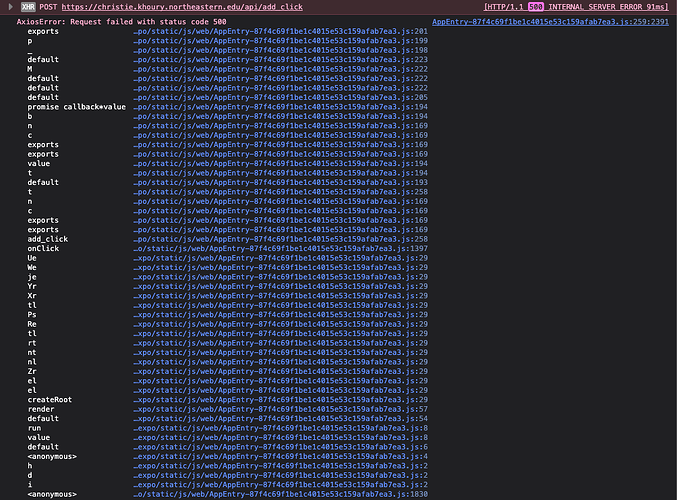Image resolution: width=677 pixels, height=500 pixels.
Task: Open the source link ending in js:201
Action: [281, 31]
